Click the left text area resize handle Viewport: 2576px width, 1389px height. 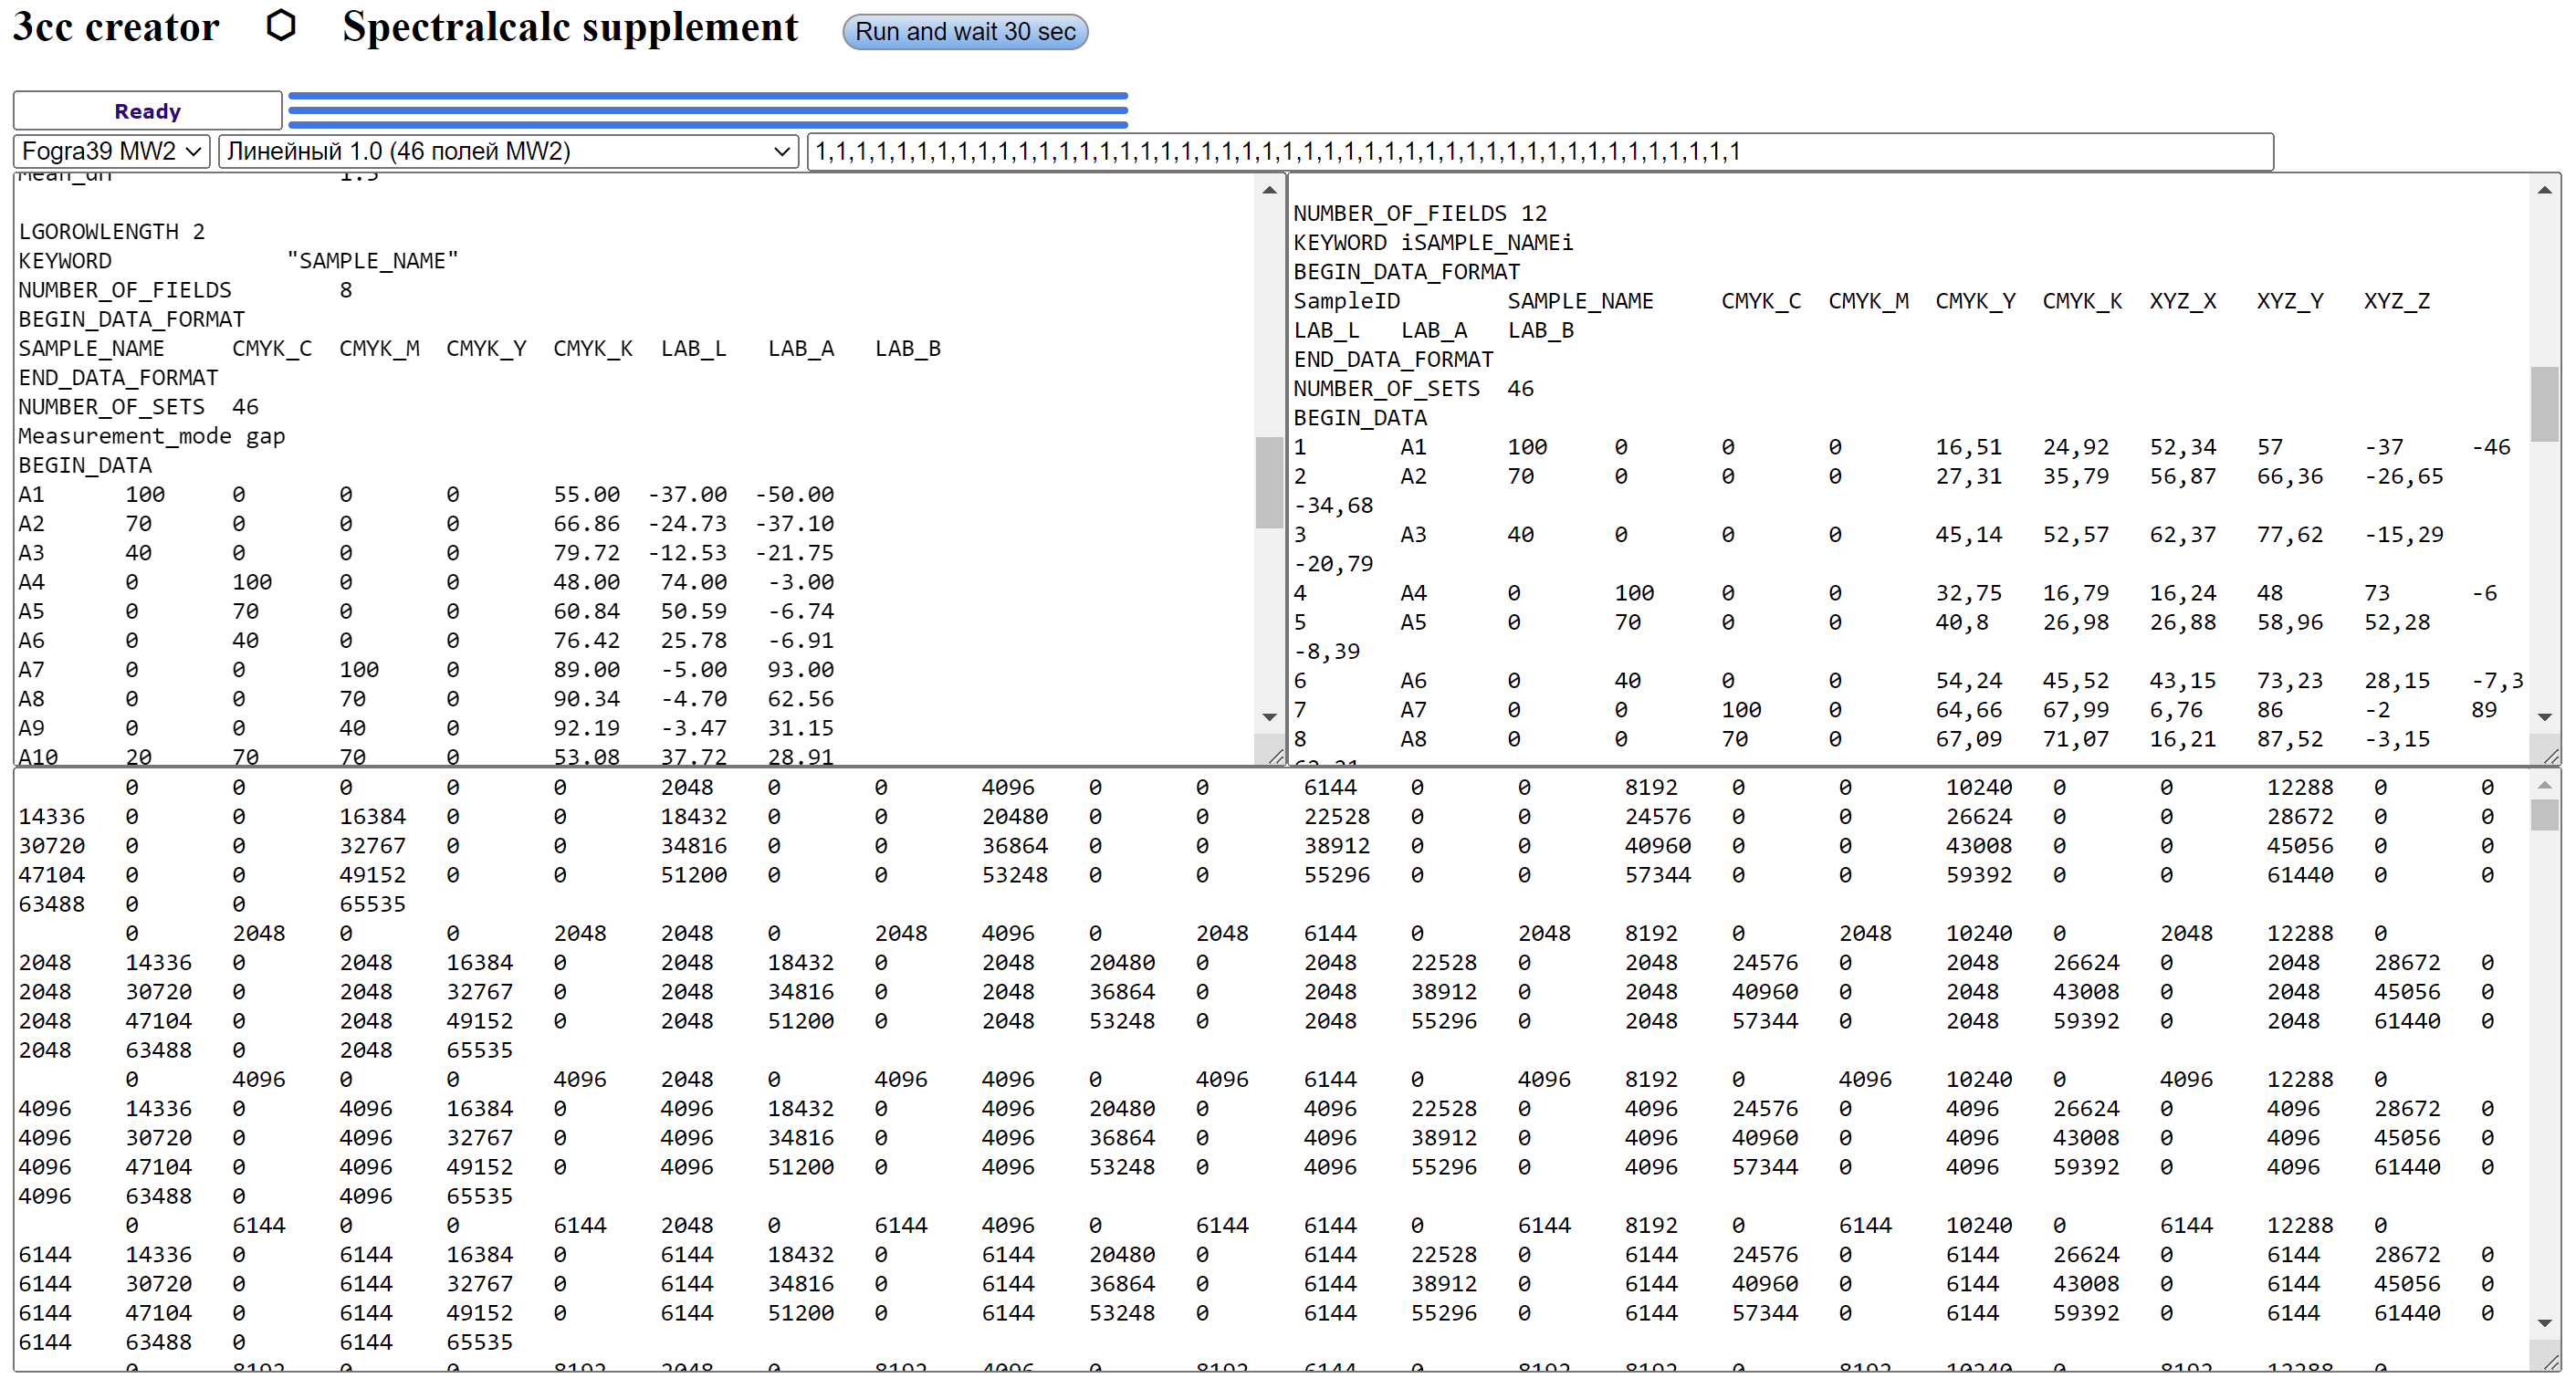tap(1275, 757)
